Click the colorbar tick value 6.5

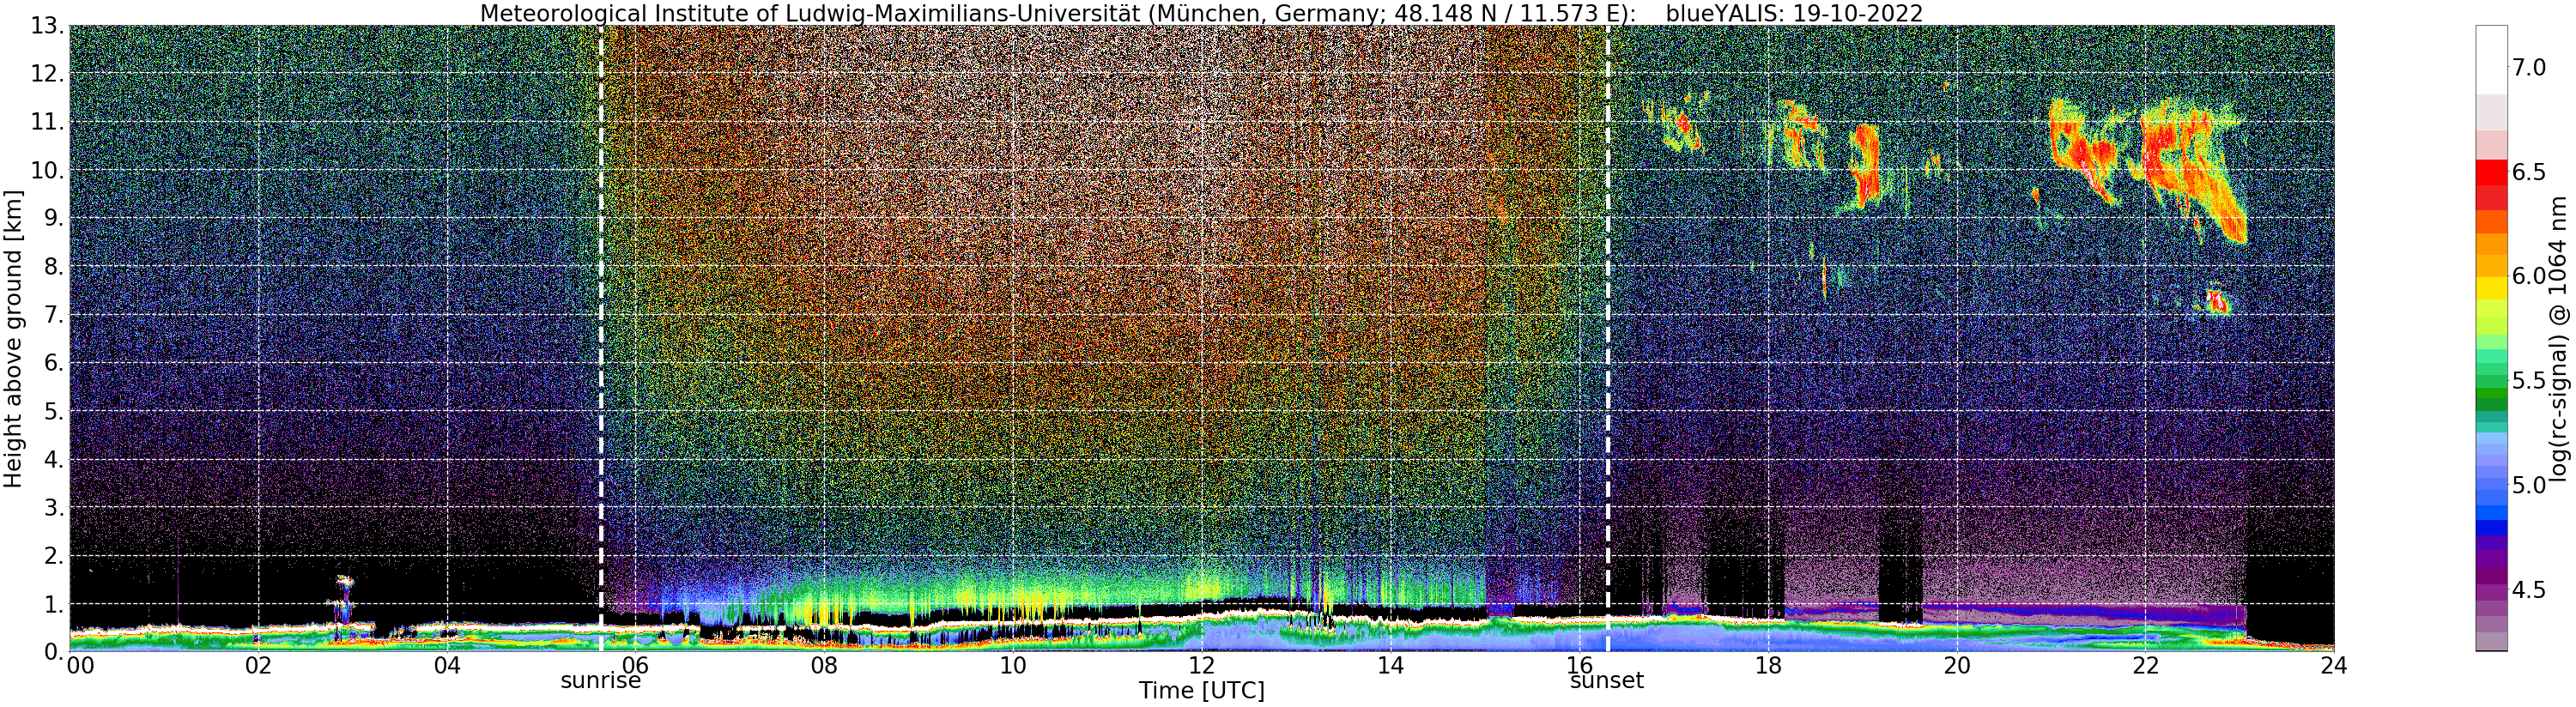[2529, 172]
